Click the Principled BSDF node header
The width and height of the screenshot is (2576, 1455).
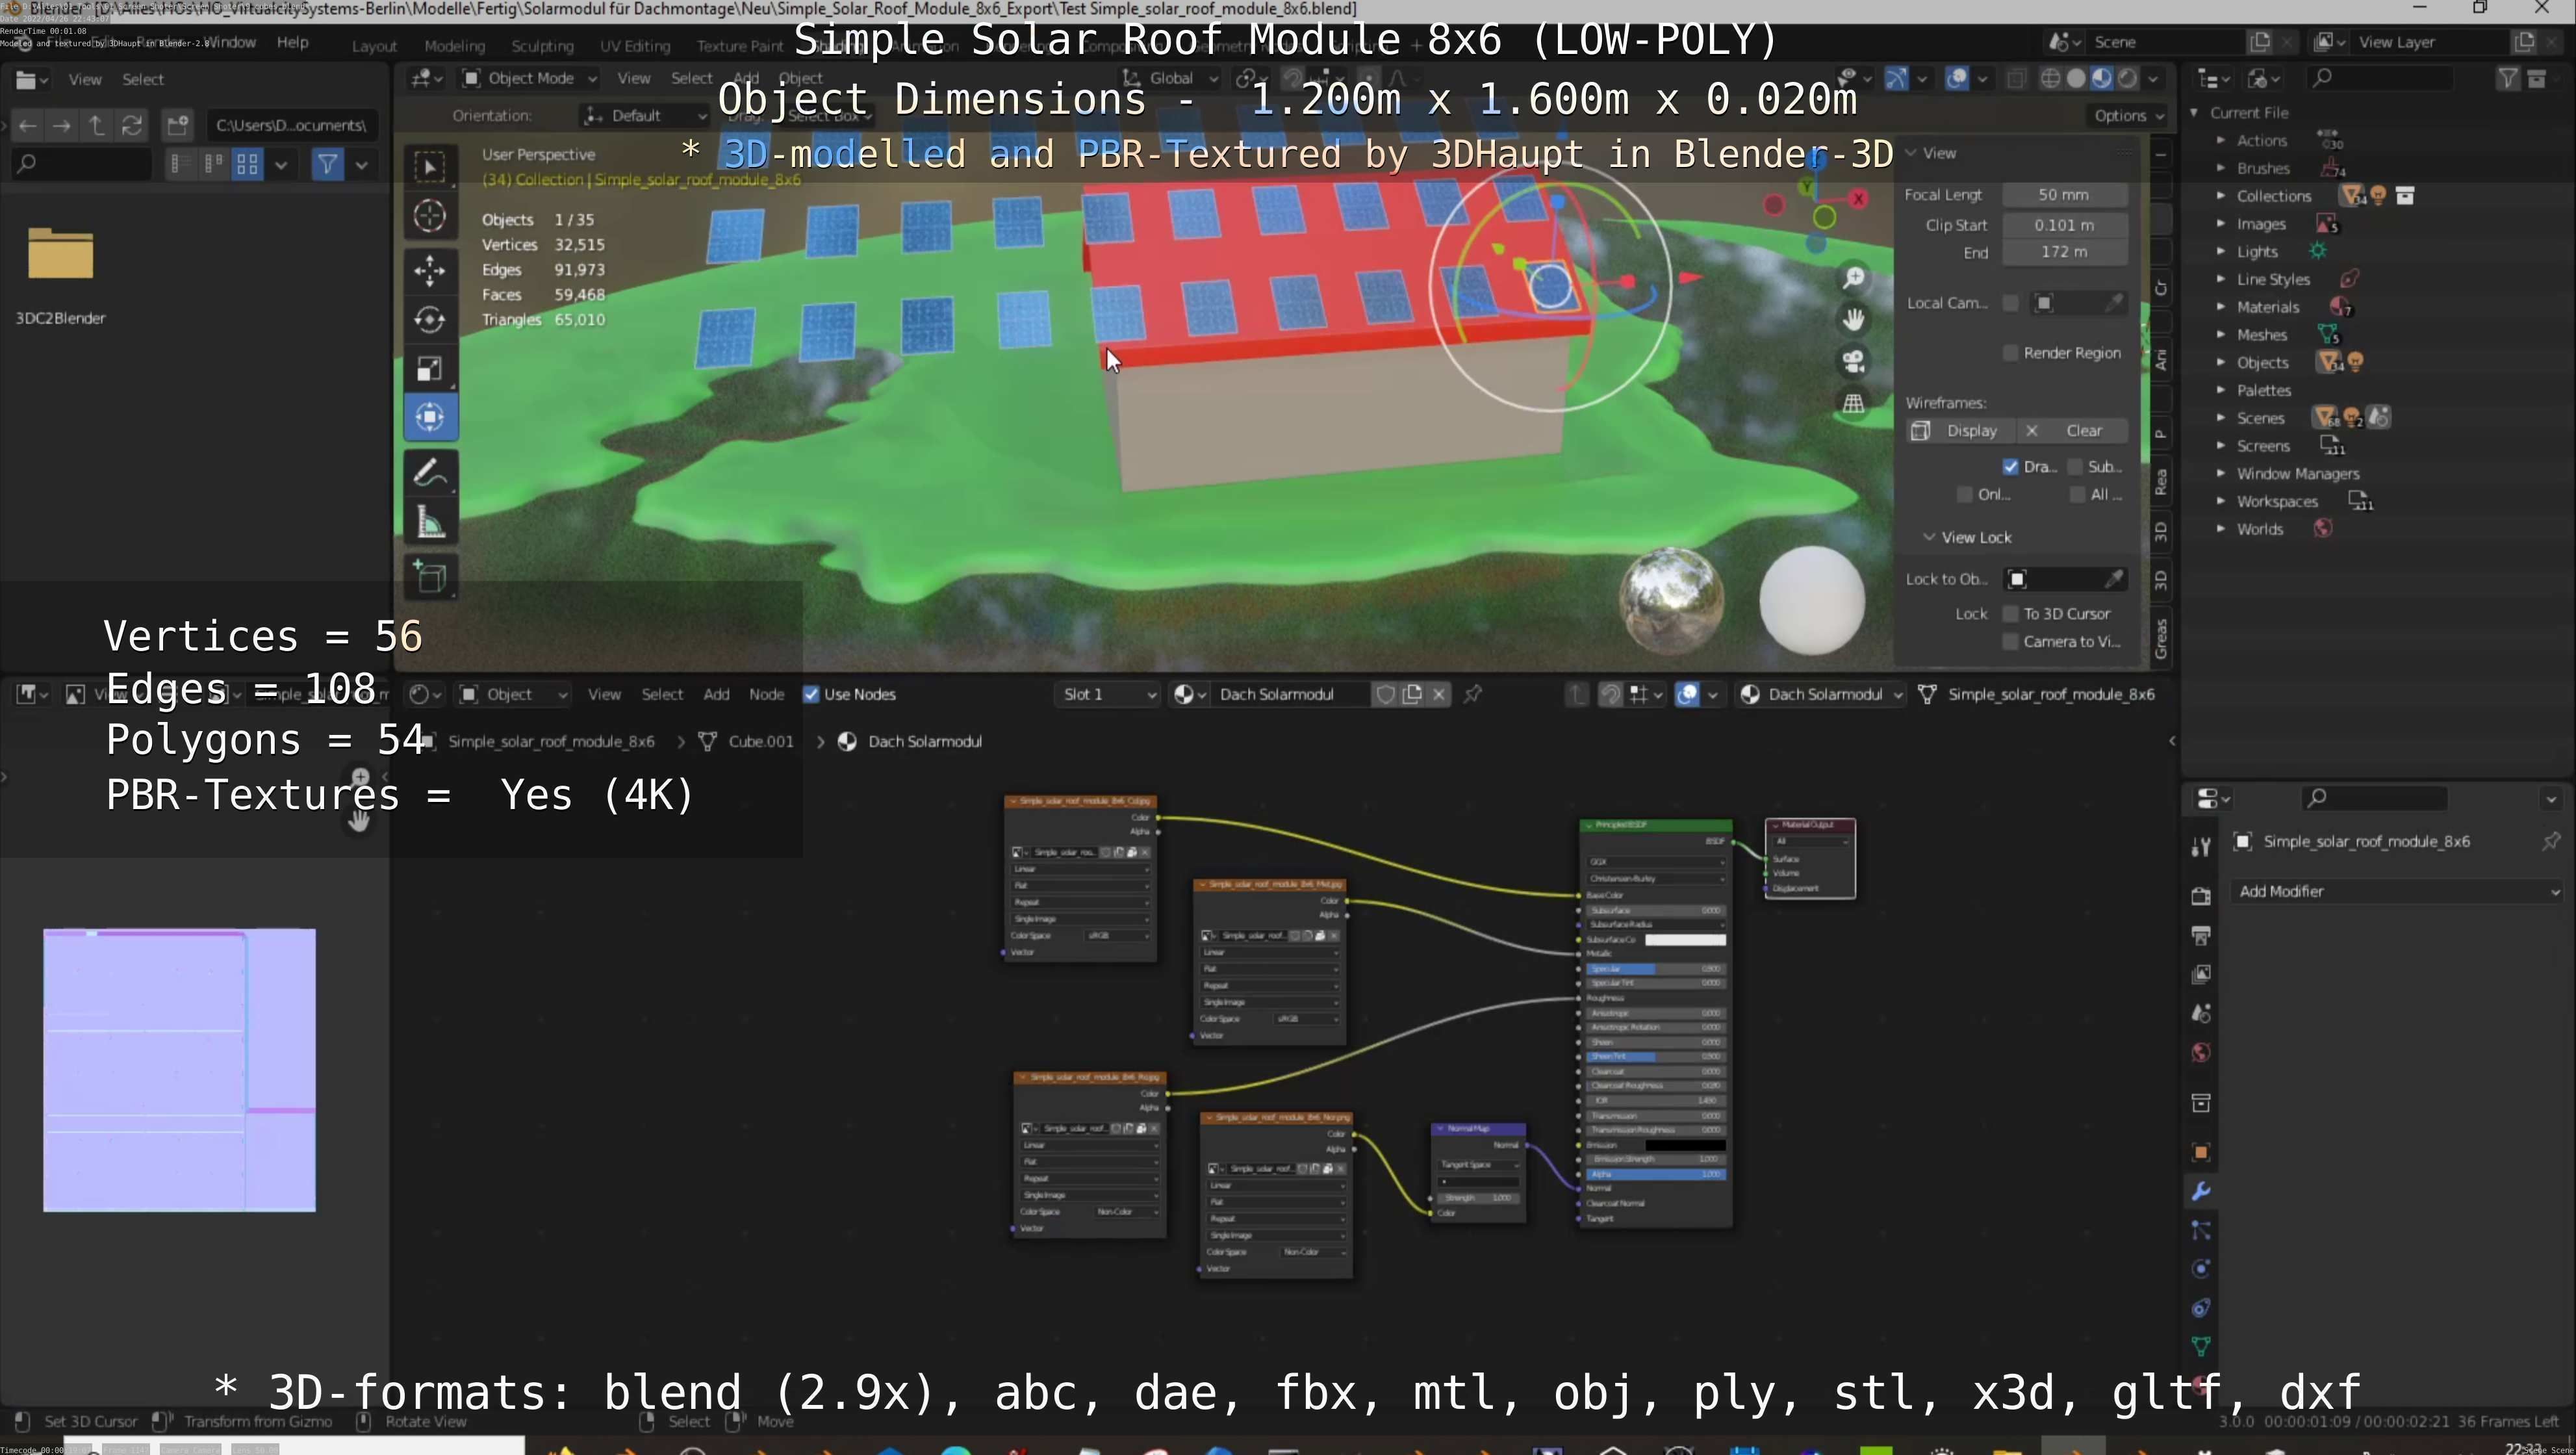pyautogui.click(x=1655, y=825)
